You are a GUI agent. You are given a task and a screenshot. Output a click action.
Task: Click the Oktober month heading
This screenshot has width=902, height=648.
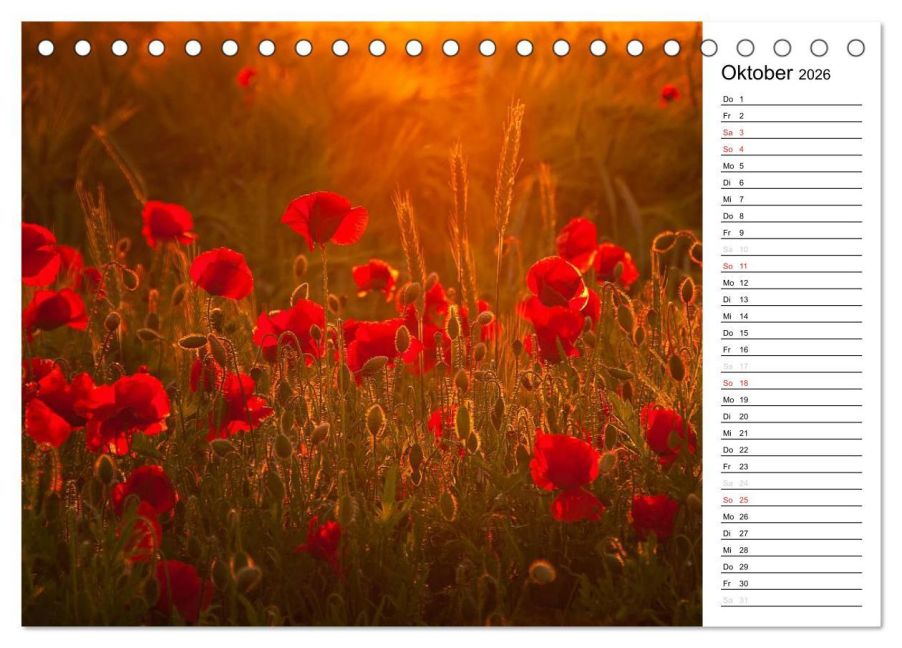coord(757,73)
